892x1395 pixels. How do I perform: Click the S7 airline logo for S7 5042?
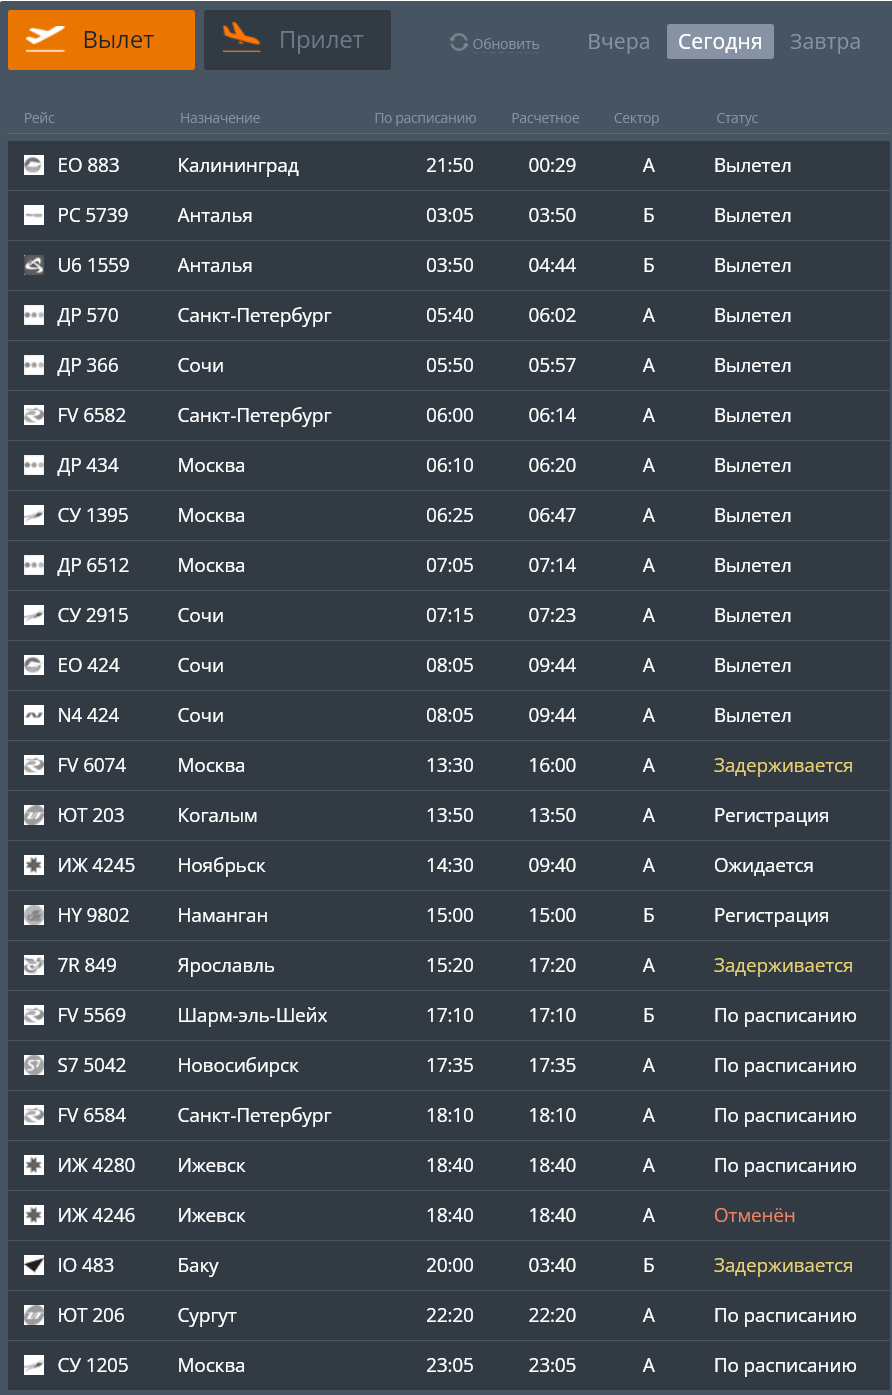coord(34,1065)
